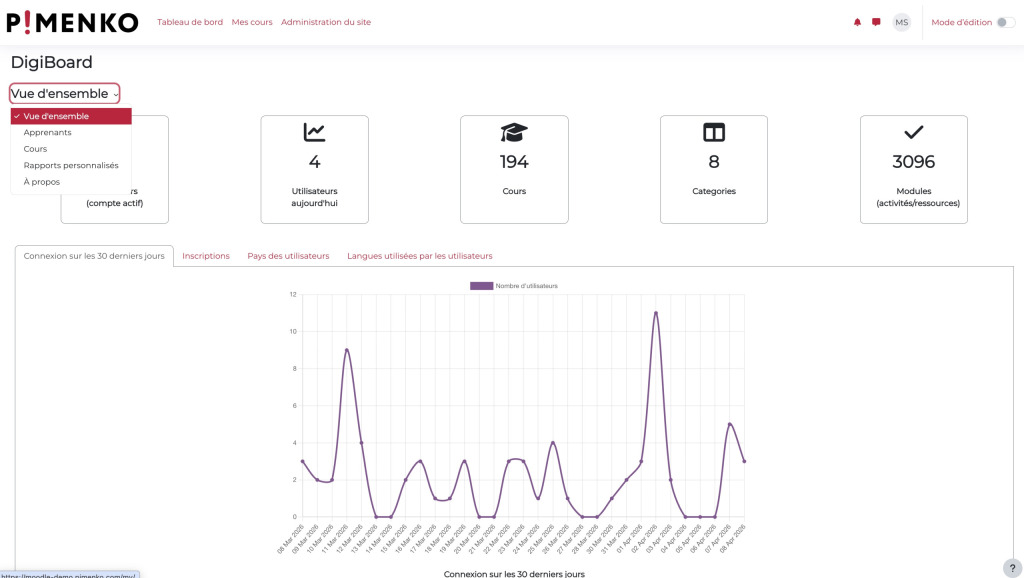1024x578 pixels.
Task: Select Rapports personnalisés from the dropdown
Action: (69, 164)
